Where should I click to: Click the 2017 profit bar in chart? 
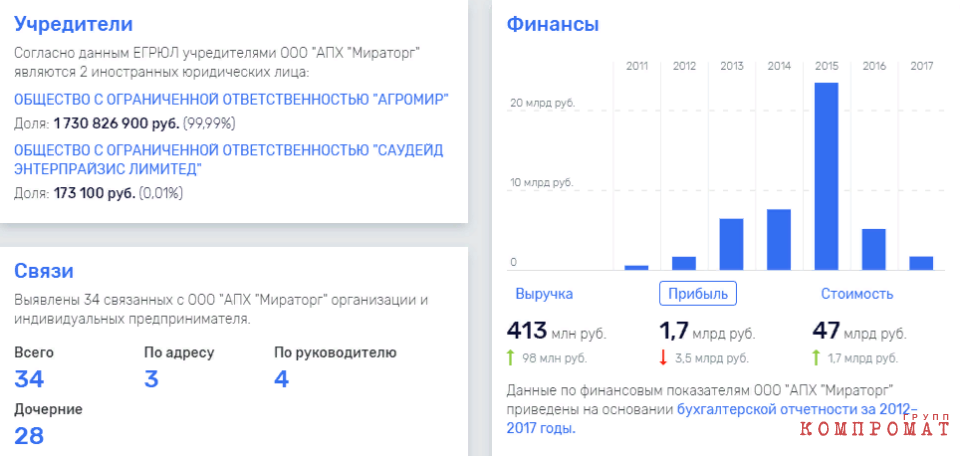[921, 263]
